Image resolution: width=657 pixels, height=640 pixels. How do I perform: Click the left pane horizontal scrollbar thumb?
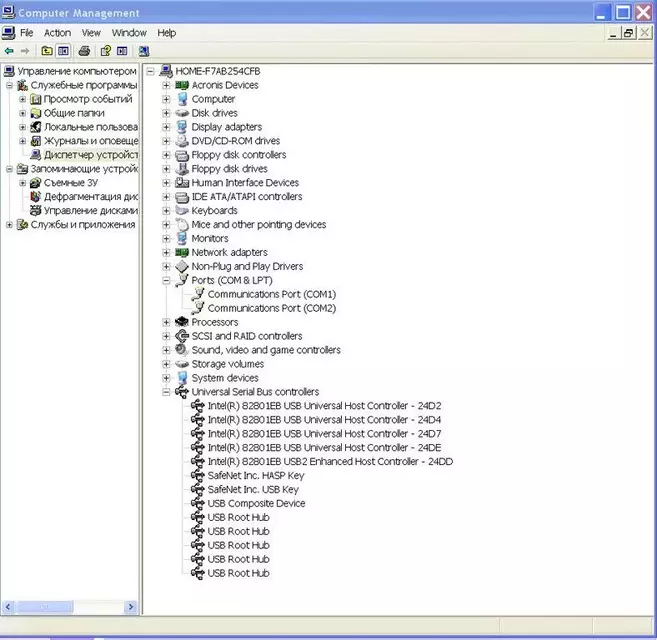coord(44,606)
